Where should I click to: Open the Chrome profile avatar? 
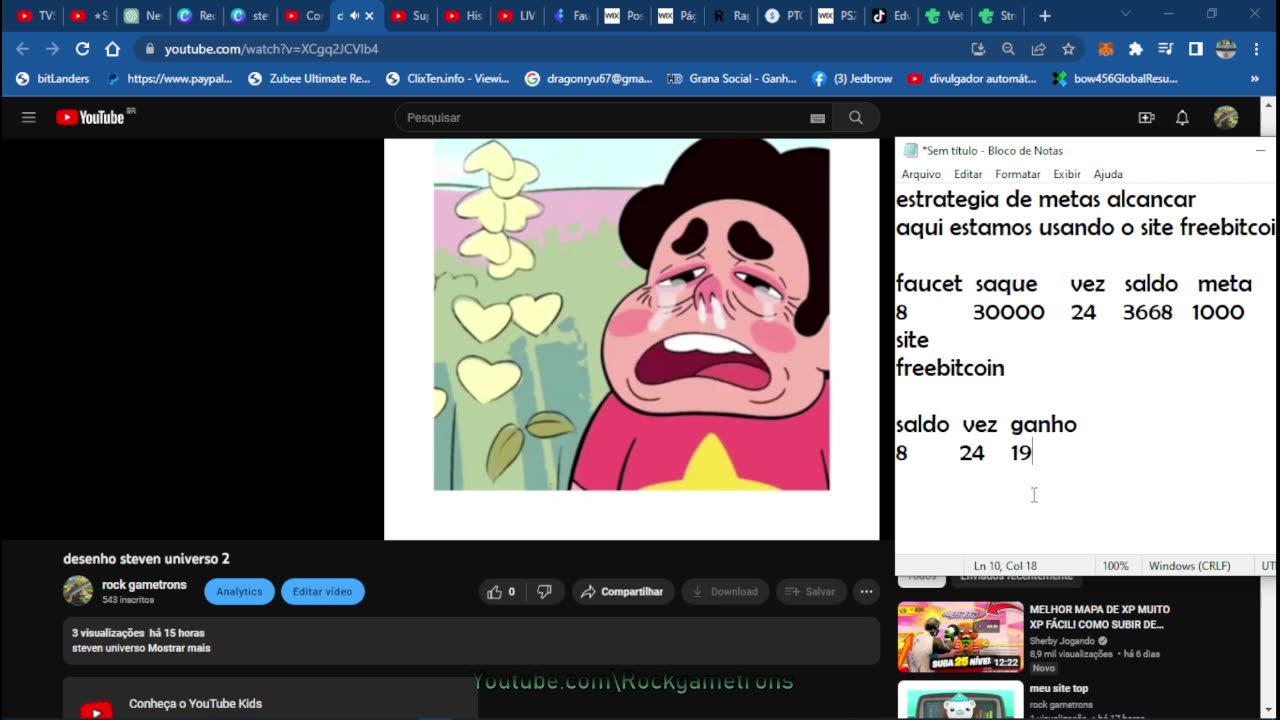point(1226,49)
